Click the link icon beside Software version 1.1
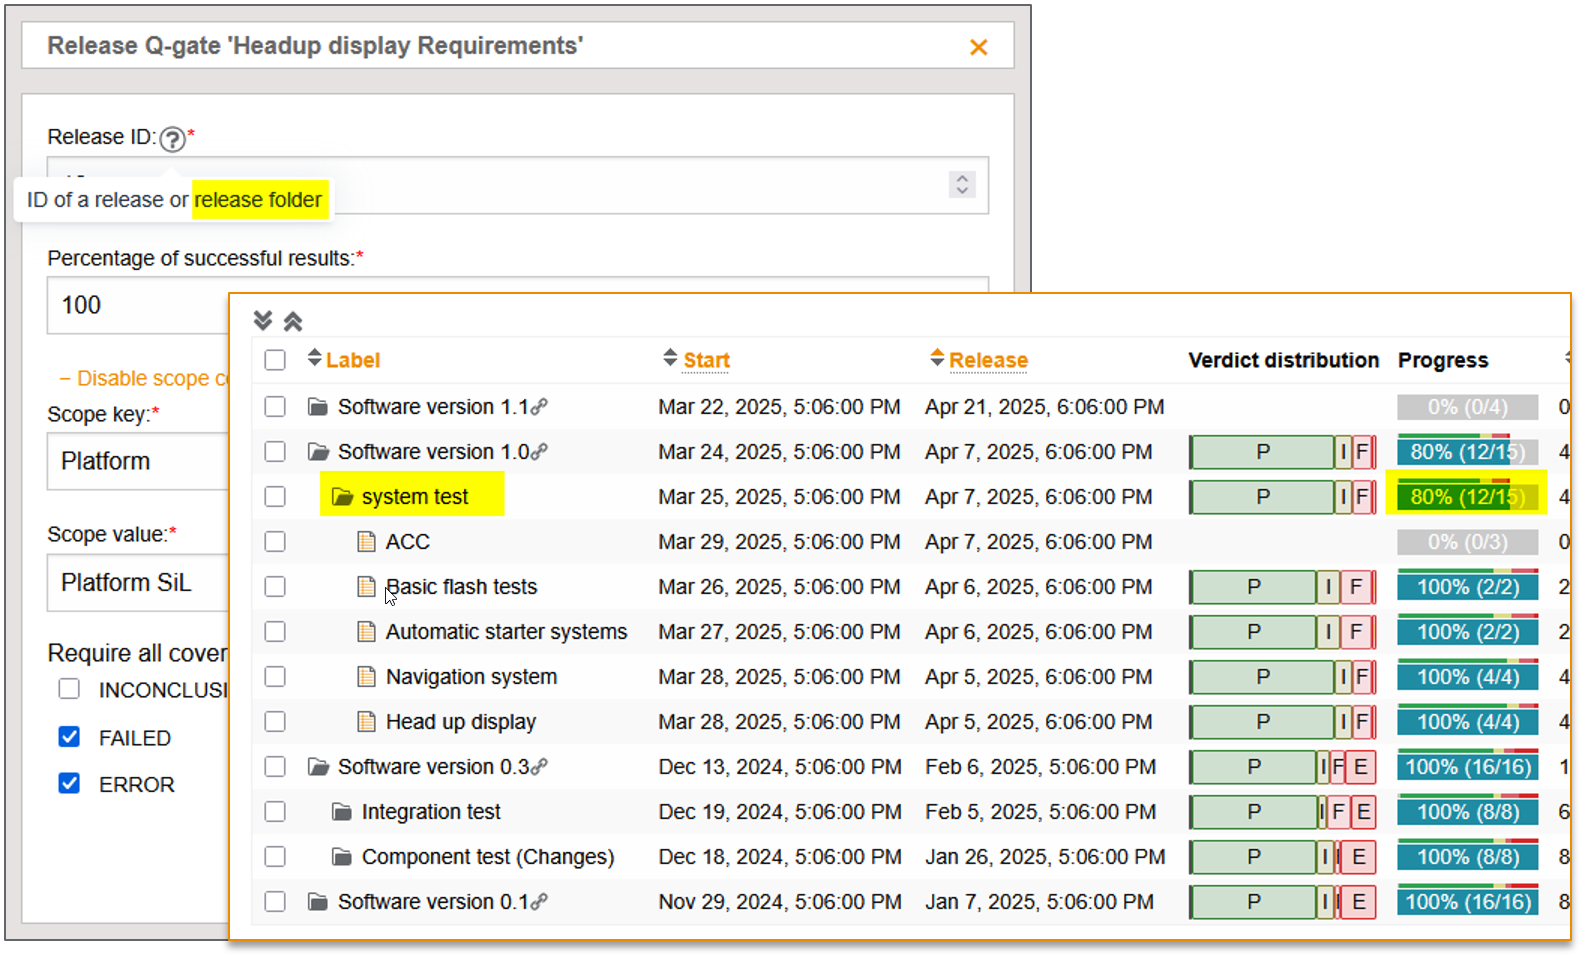Image resolution: width=1593 pixels, height=955 pixels. 540,407
